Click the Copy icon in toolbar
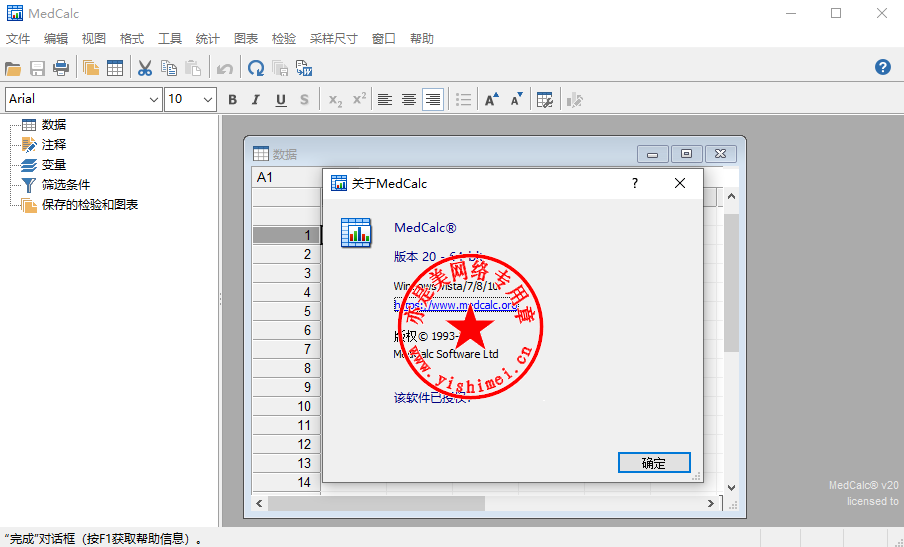Image resolution: width=904 pixels, height=547 pixels. [x=169, y=68]
